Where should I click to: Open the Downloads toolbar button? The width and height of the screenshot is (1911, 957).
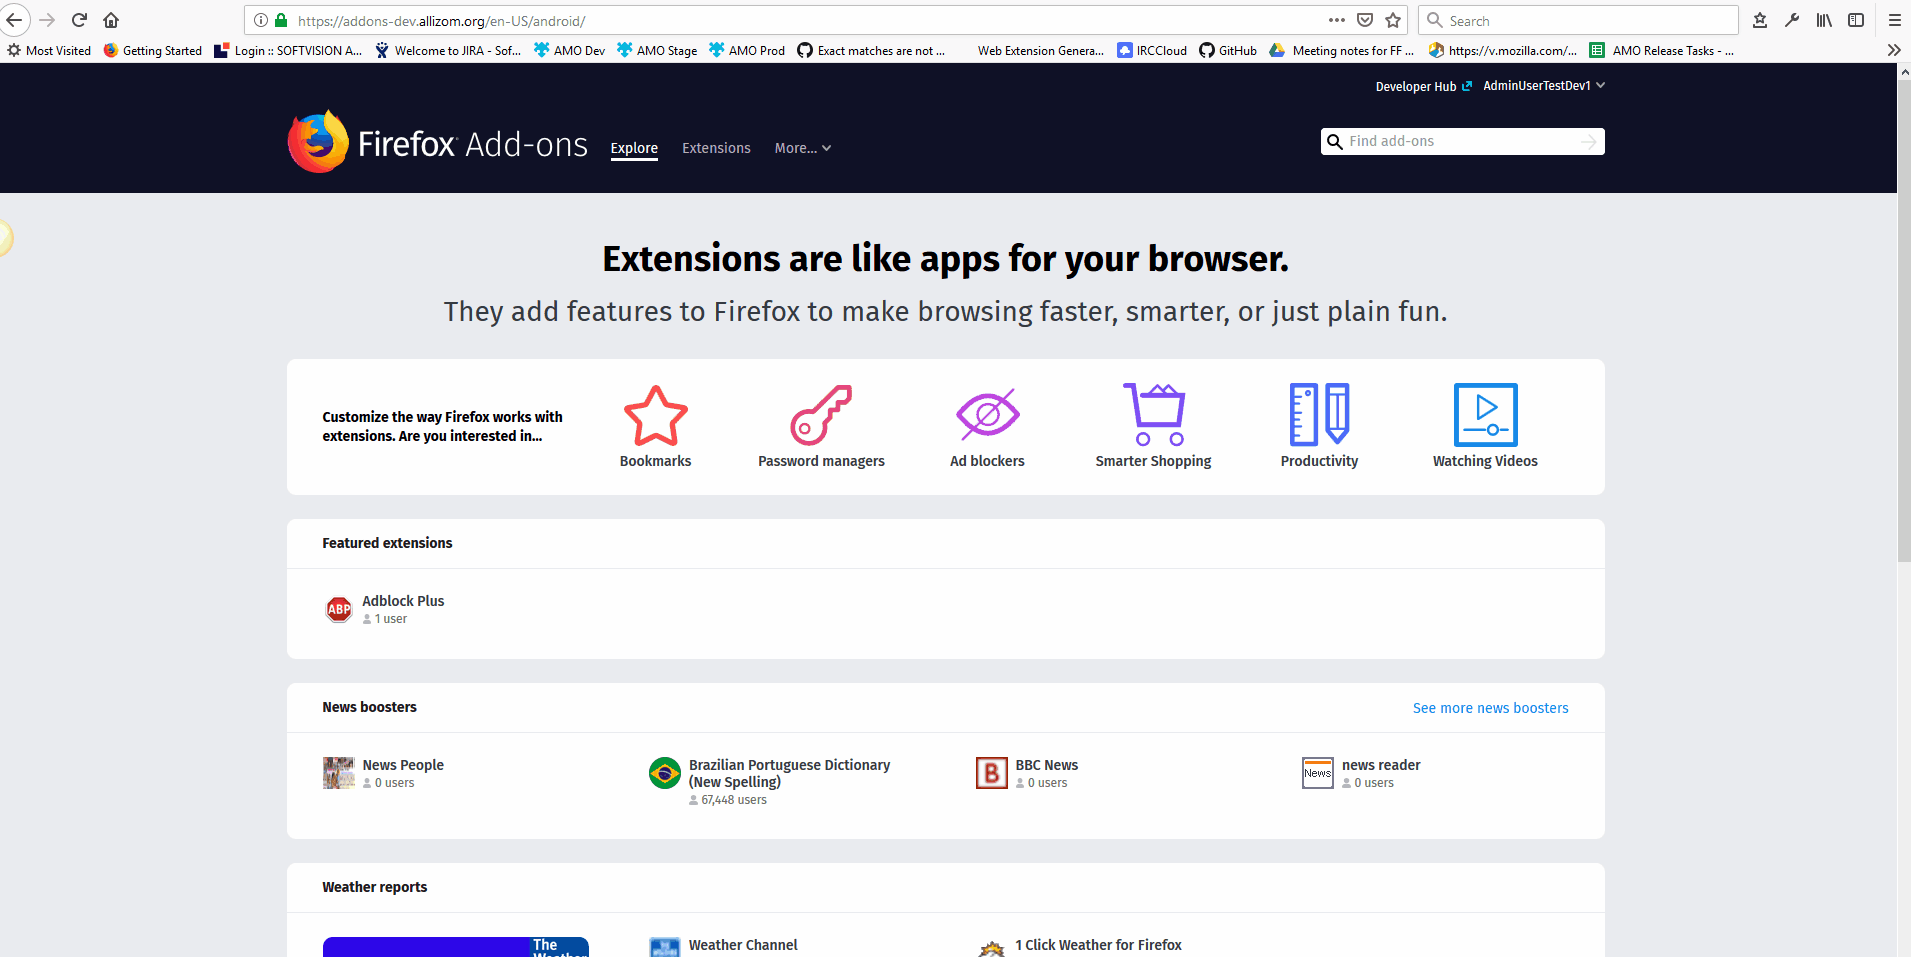(x=1760, y=20)
